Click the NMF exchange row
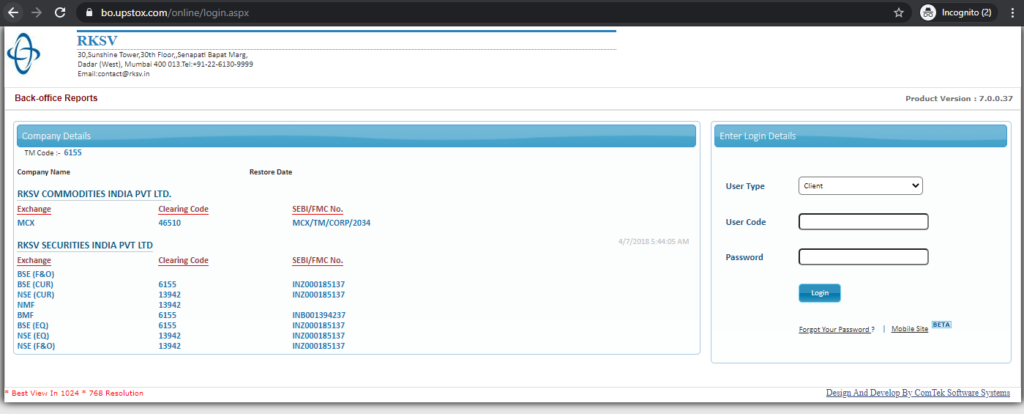The height and width of the screenshot is (414, 1024). [x=25, y=305]
